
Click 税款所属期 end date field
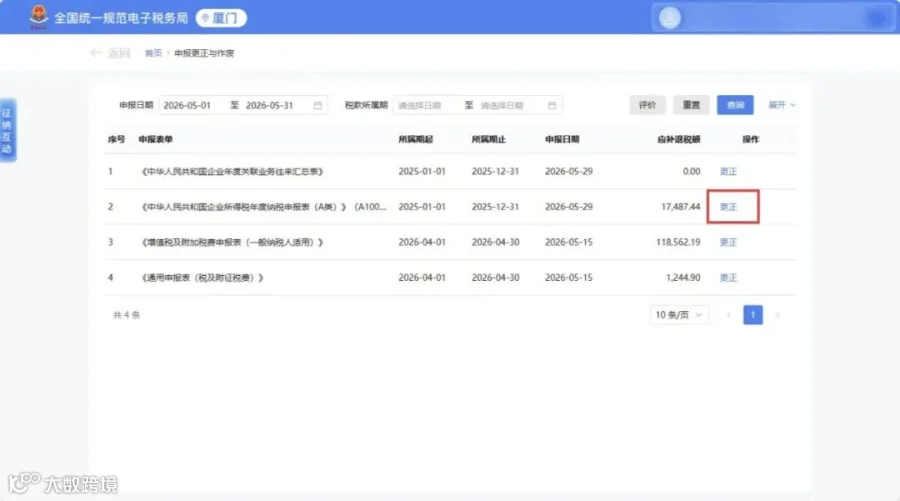click(x=502, y=106)
